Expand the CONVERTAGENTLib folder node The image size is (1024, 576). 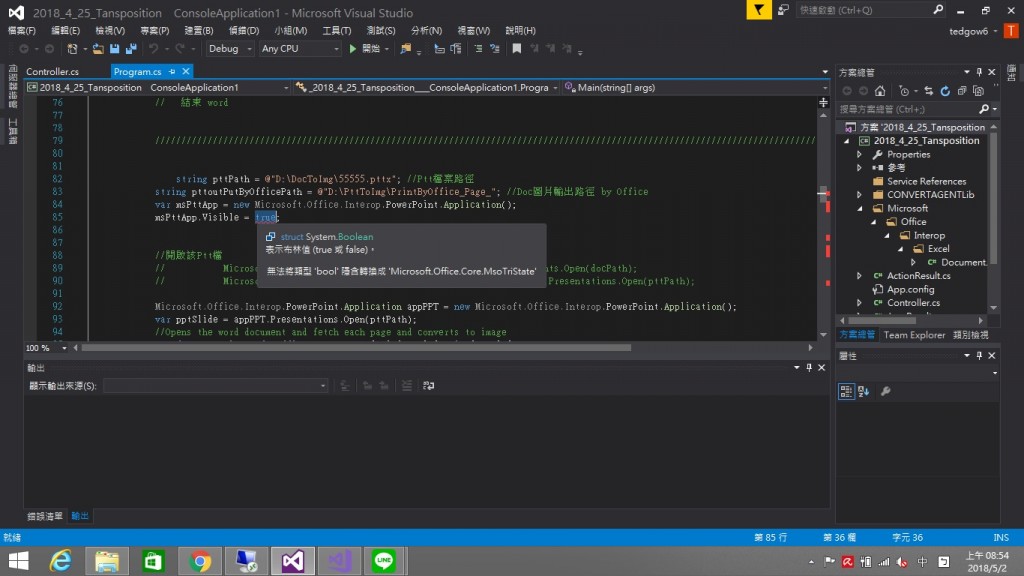(x=860, y=195)
